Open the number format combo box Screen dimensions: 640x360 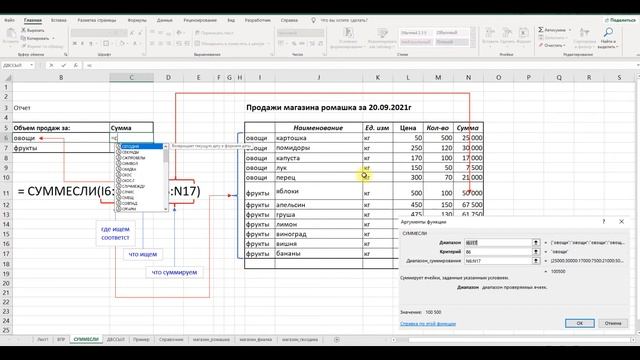click(301, 33)
